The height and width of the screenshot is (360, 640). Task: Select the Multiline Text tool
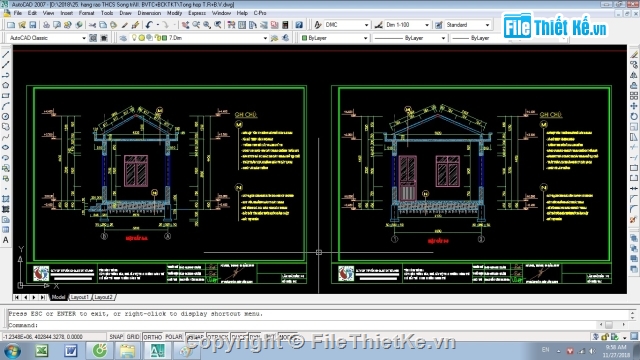[6, 240]
